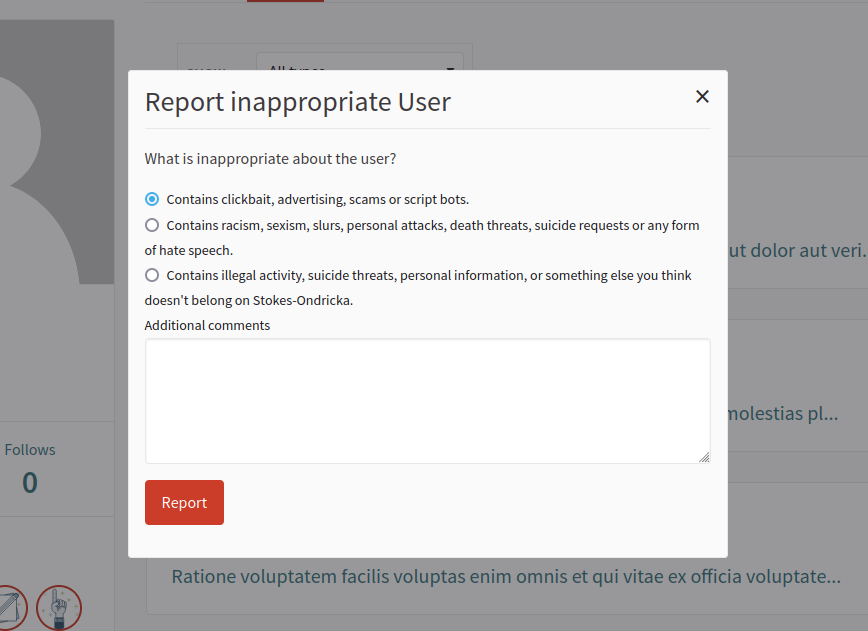Viewport: 868px width, 631px height.
Task: Open the post ending 'molestias pl...'
Action: pyautogui.click(x=783, y=413)
